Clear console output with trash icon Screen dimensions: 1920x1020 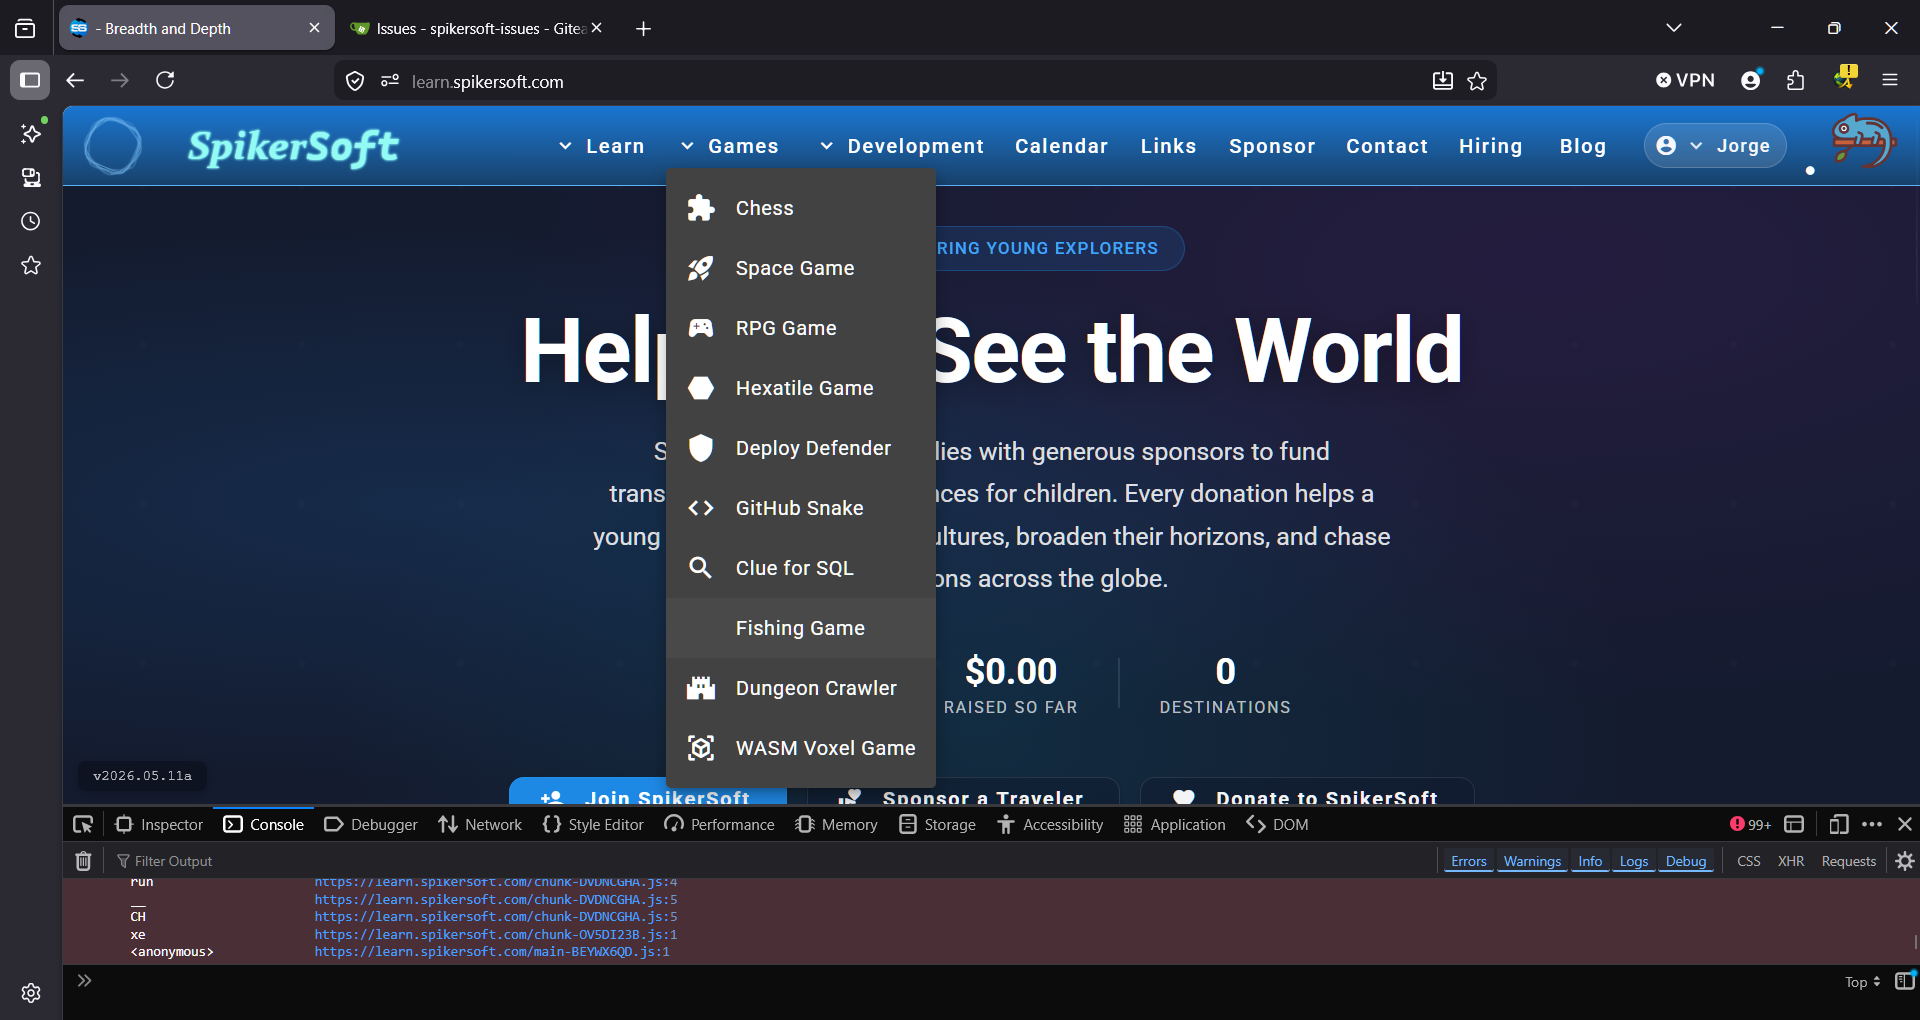pos(84,861)
